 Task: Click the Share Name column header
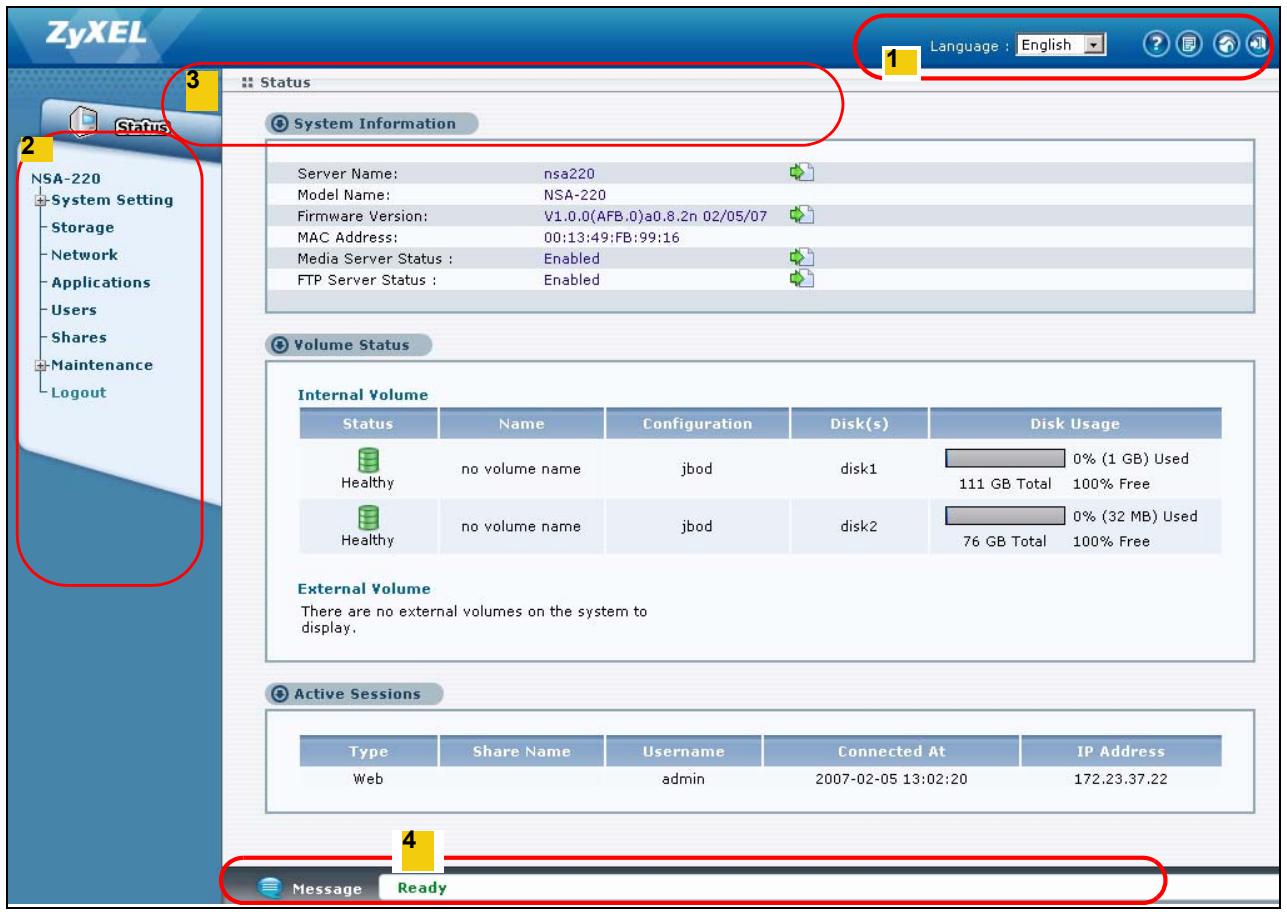tap(522, 750)
